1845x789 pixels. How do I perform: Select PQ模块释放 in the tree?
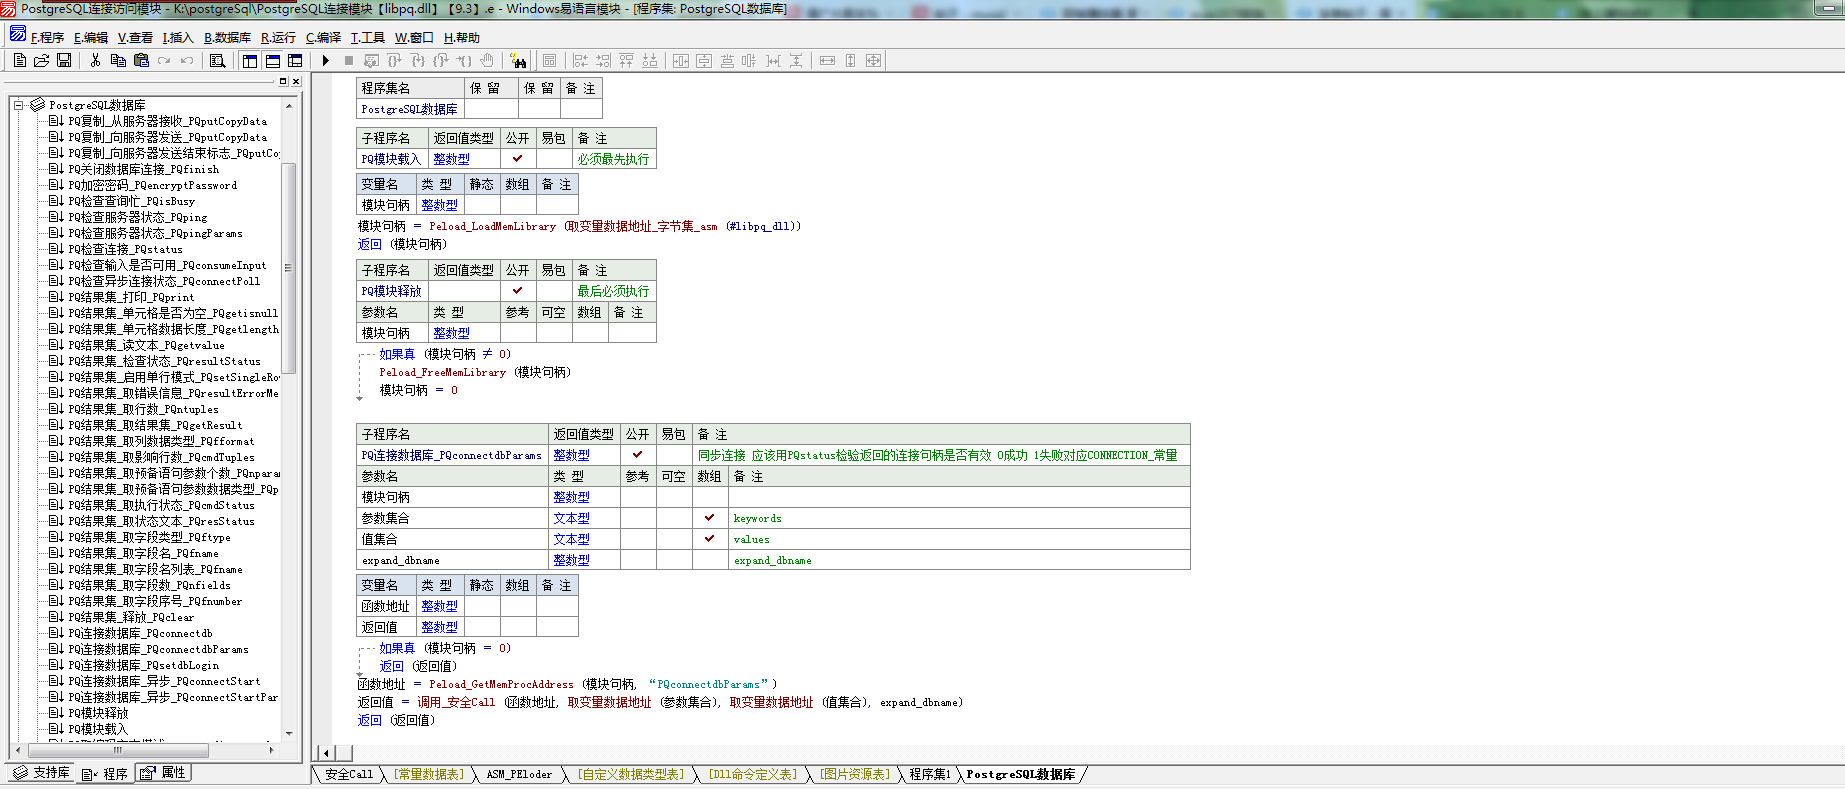click(98, 713)
